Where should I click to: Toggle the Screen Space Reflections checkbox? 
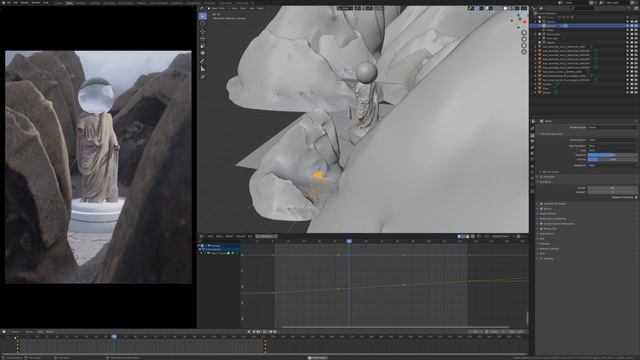tap(542, 224)
